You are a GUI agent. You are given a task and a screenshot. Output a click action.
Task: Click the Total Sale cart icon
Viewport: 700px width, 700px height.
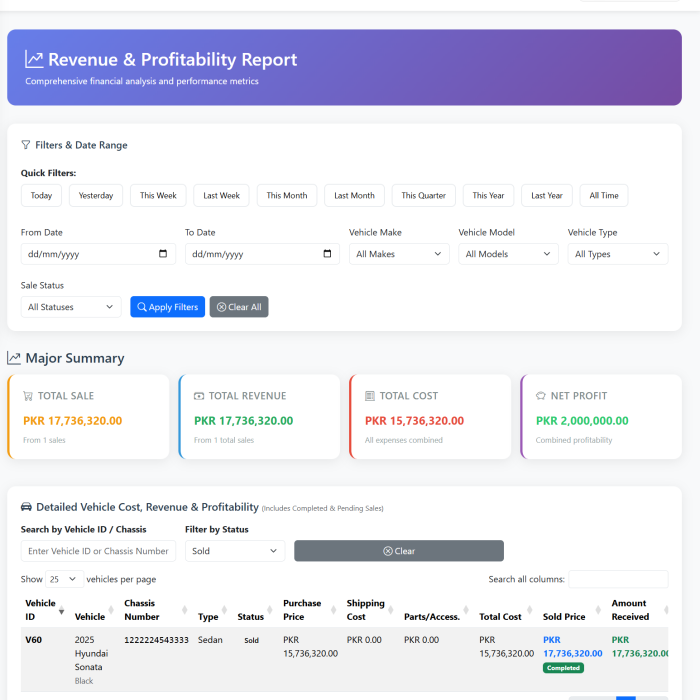click(28, 396)
